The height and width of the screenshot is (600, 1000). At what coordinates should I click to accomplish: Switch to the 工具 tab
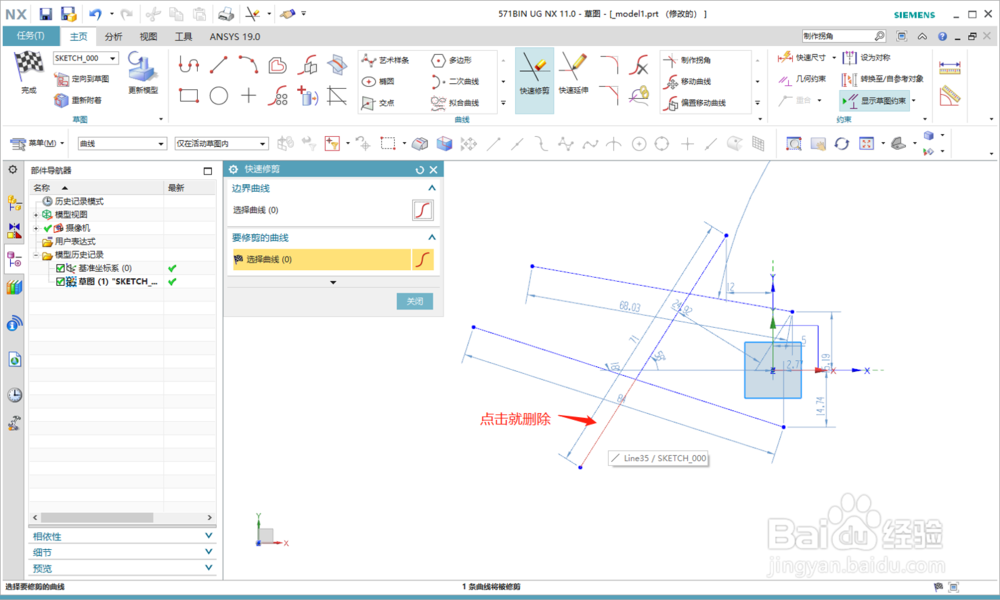tap(184, 36)
